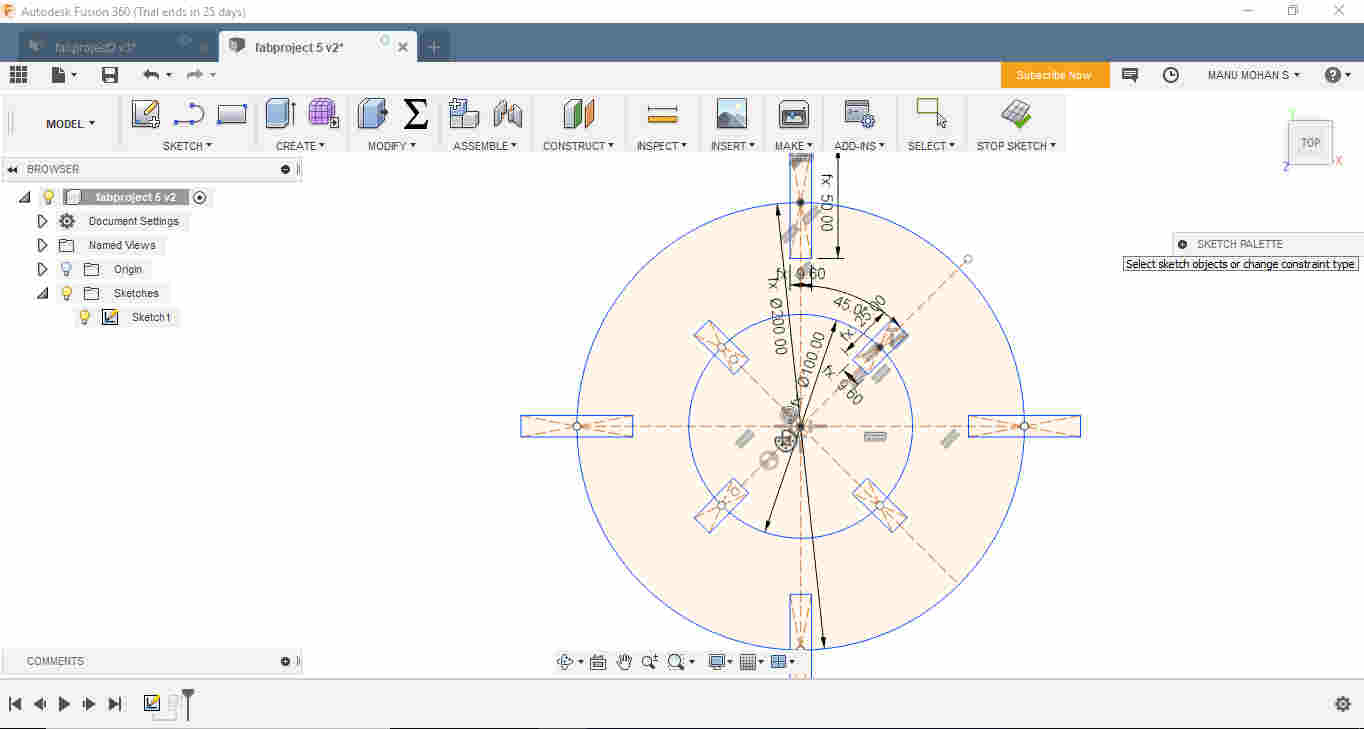Click the Create Form icon
Image resolution: width=1364 pixels, height=729 pixels.
(323, 113)
